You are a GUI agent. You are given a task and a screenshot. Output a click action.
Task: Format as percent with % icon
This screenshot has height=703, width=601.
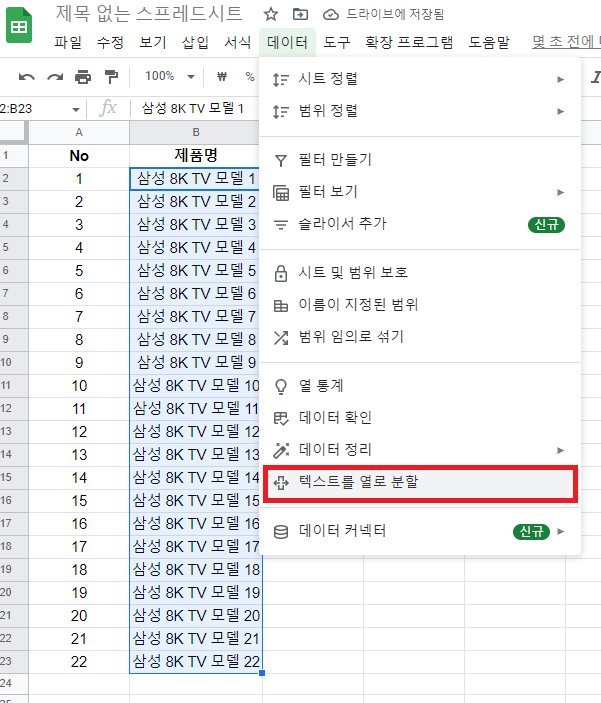pos(250,77)
